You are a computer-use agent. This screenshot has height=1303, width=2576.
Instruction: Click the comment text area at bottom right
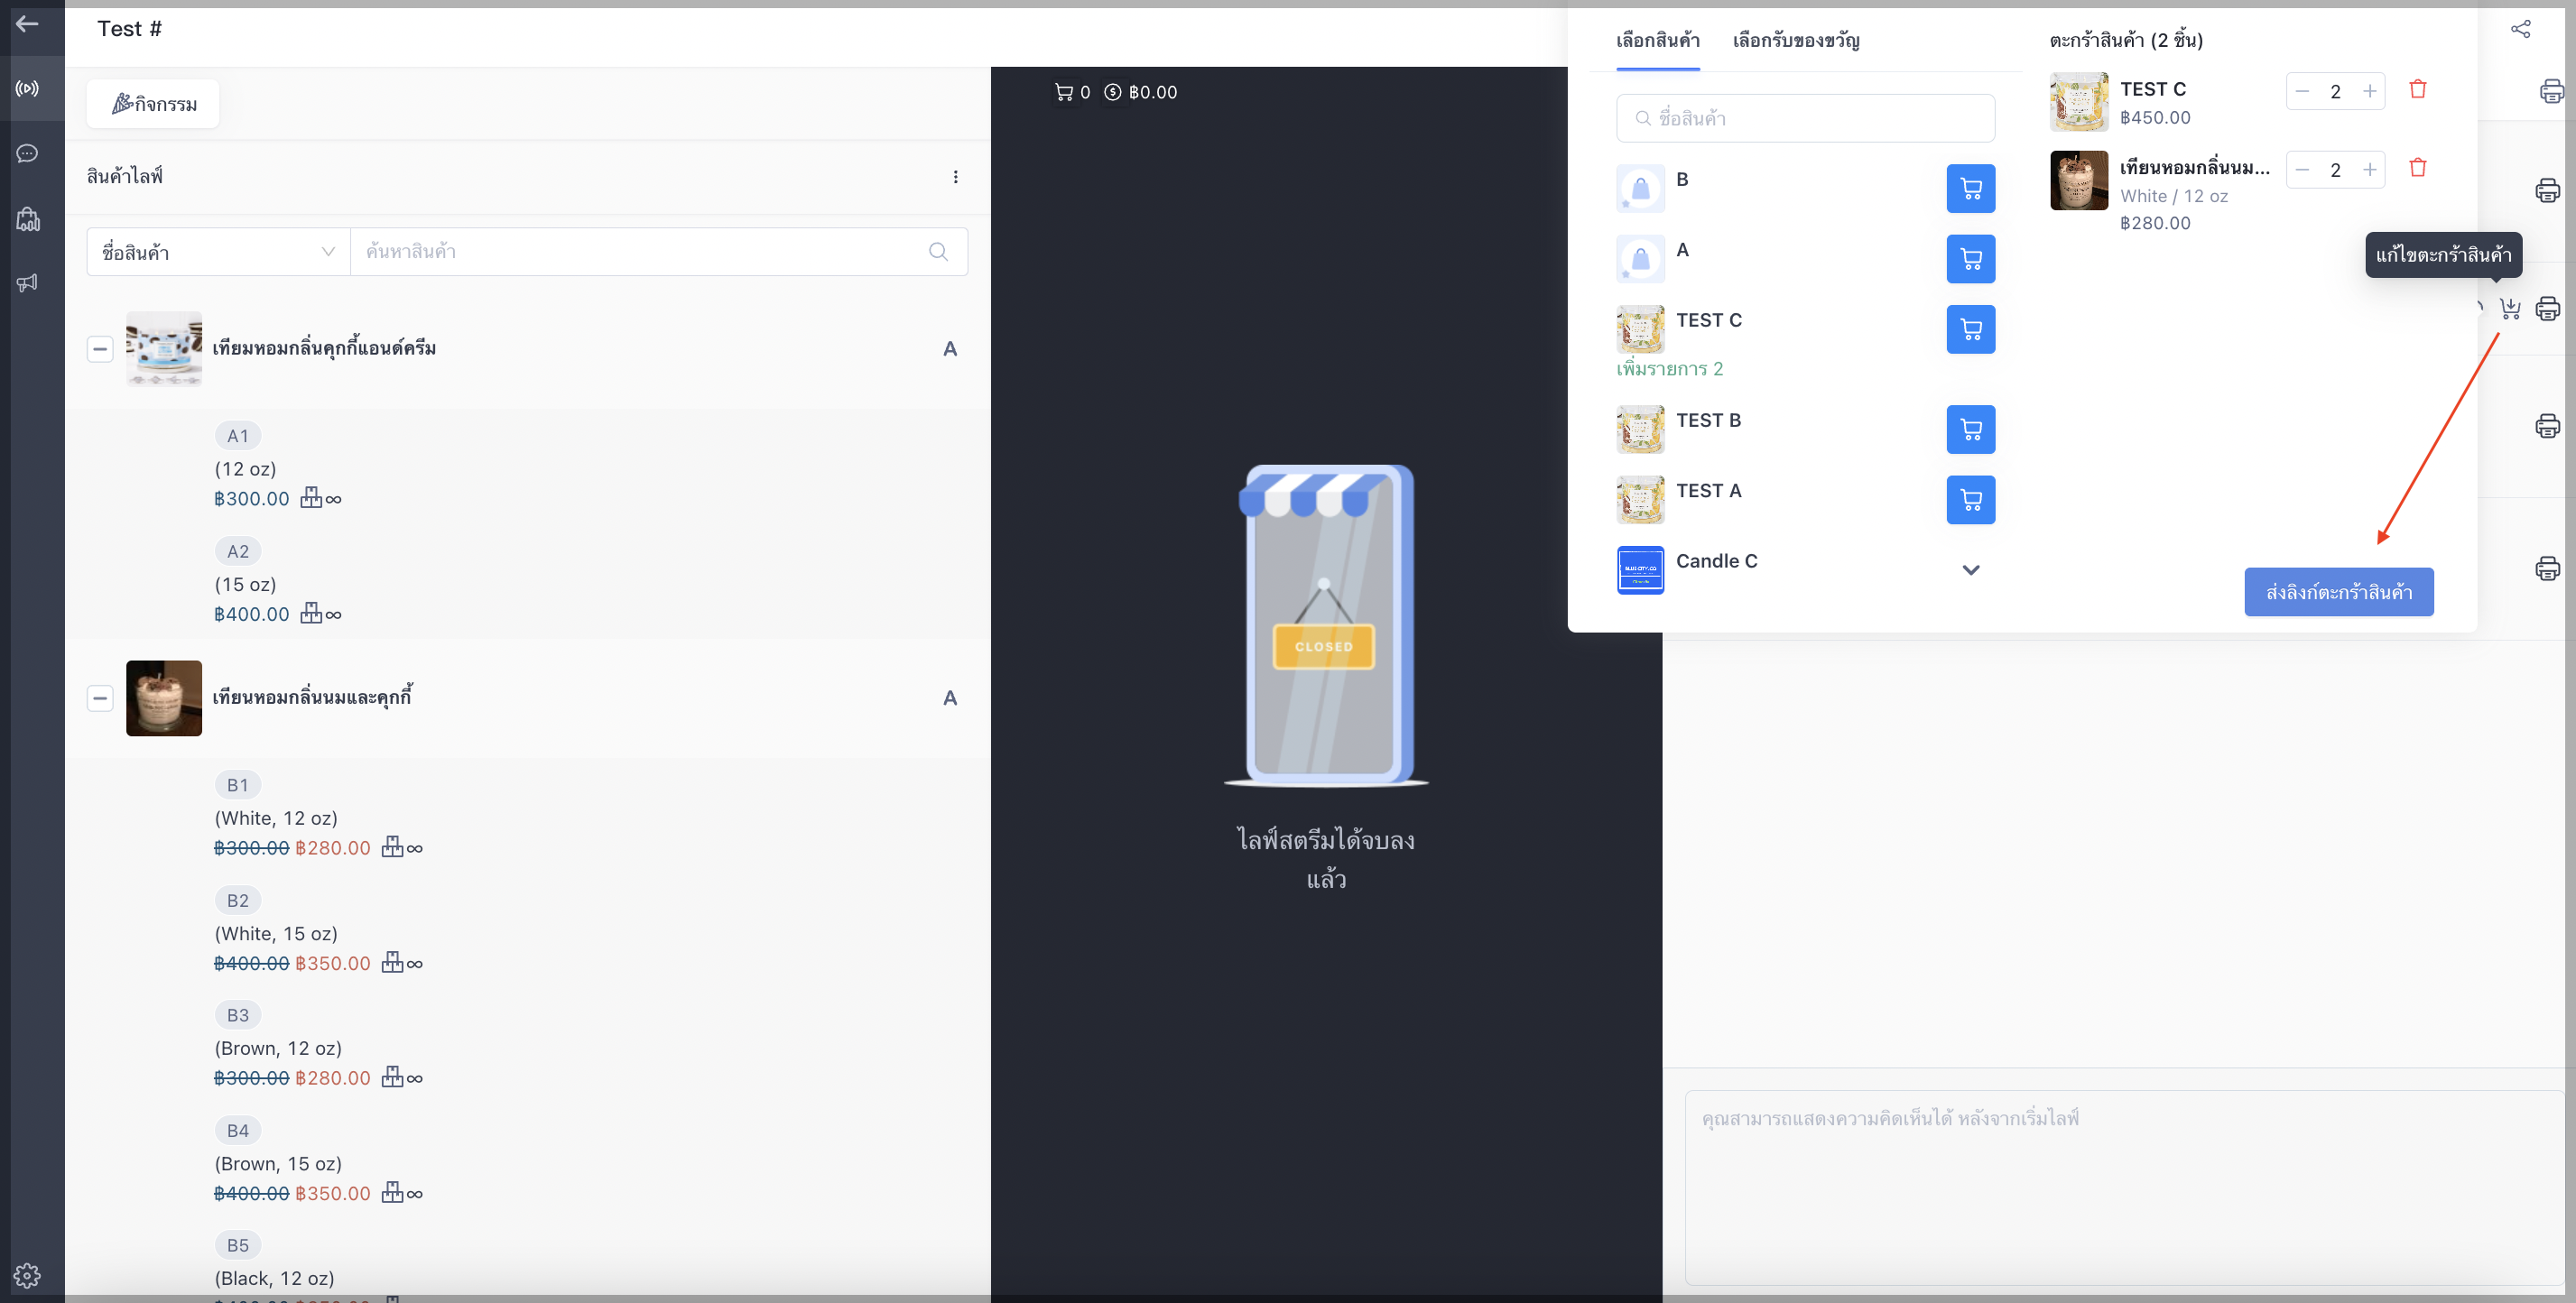[x=2124, y=1187]
